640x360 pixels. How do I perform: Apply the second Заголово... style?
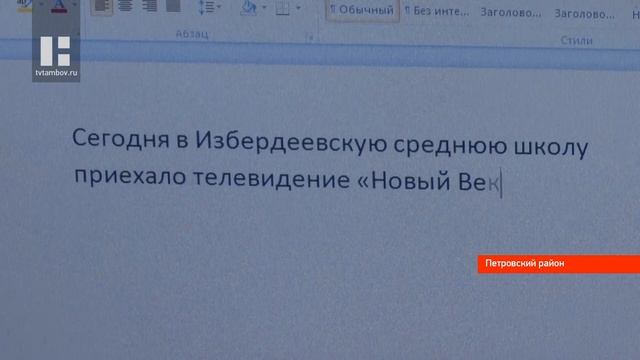click(584, 14)
